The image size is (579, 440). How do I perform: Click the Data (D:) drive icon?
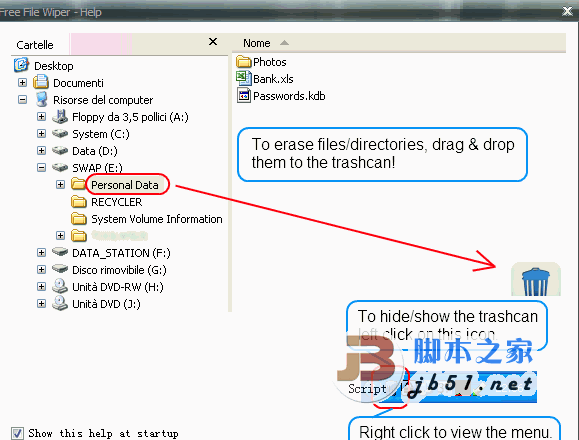tap(60, 150)
